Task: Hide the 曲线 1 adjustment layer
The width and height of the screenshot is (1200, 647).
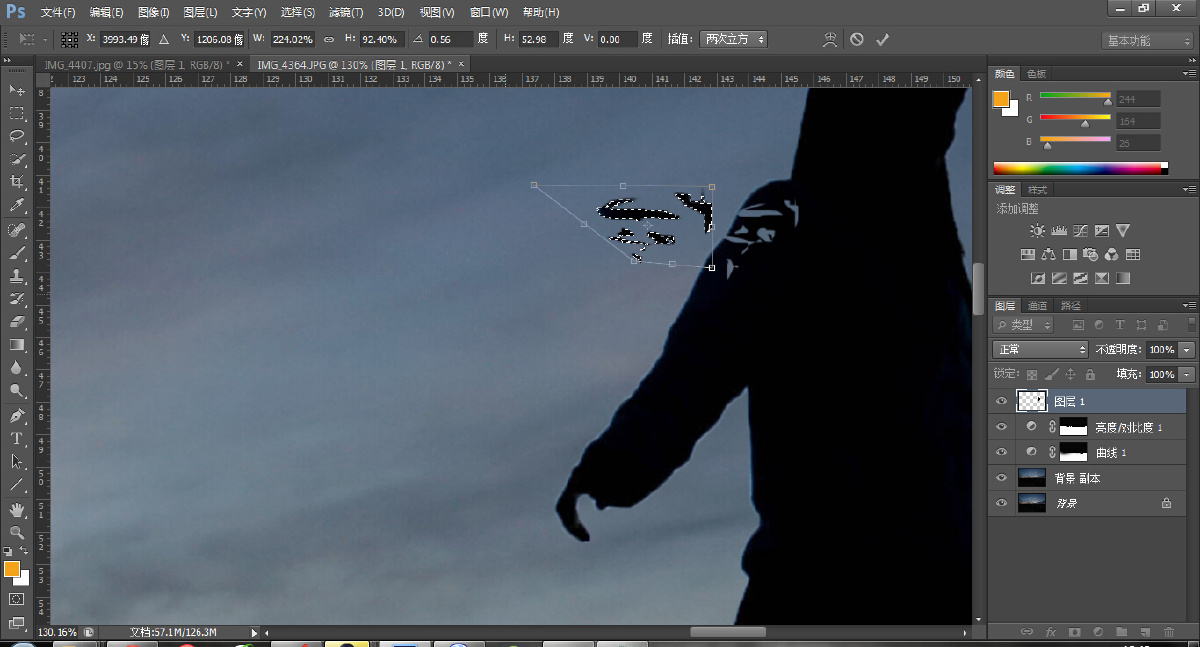Action: 1001,453
